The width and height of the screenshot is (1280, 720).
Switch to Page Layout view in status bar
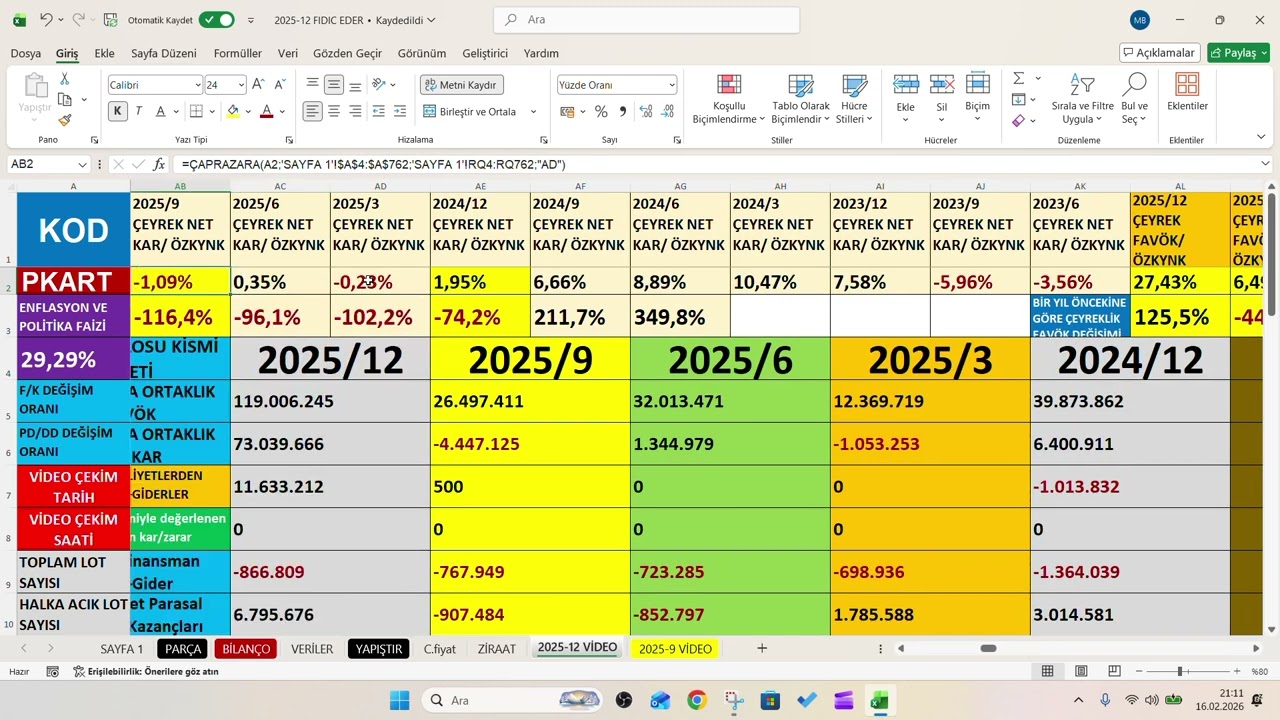tap(1081, 671)
